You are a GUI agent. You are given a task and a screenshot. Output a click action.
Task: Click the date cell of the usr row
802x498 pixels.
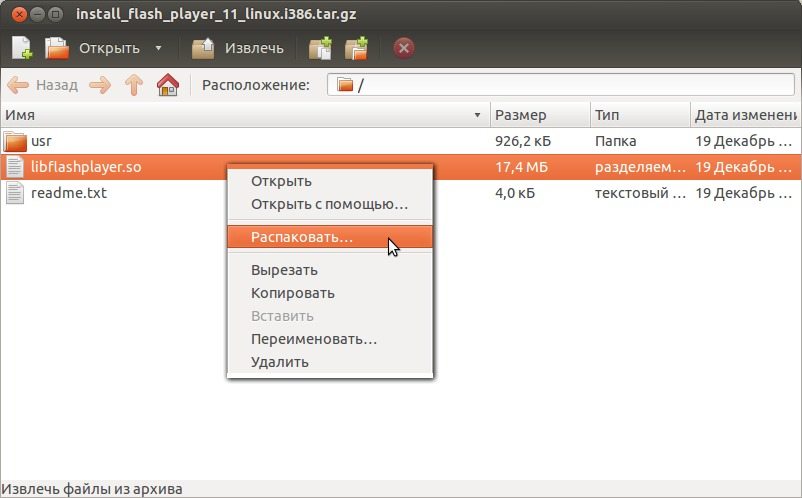click(x=743, y=141)
